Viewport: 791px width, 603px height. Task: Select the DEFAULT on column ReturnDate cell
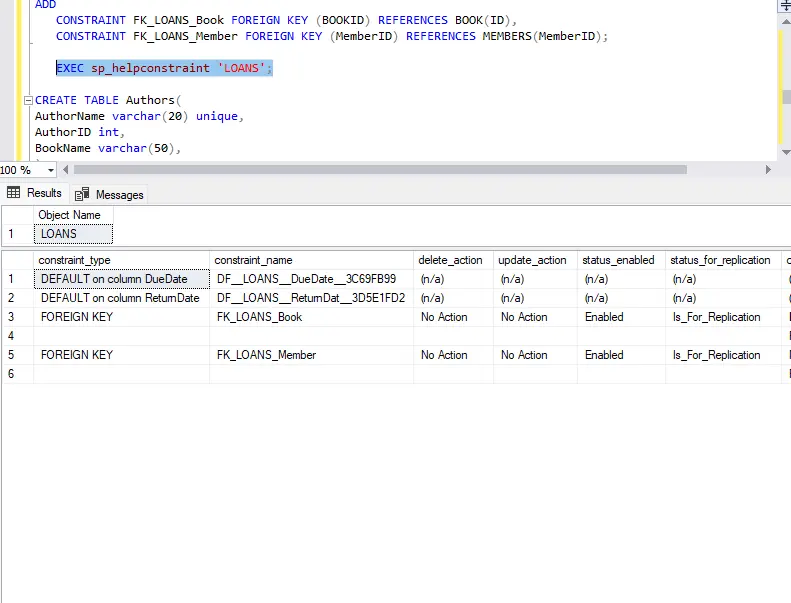coord(122,298)
